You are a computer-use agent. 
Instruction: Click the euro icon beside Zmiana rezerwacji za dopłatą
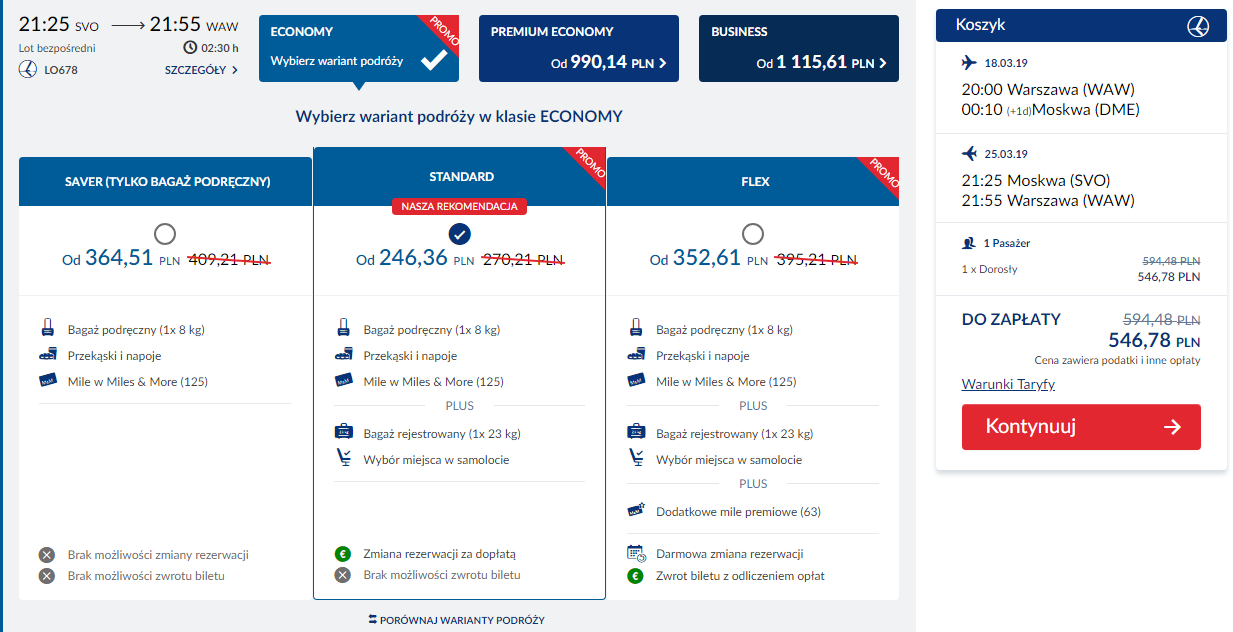342,553
